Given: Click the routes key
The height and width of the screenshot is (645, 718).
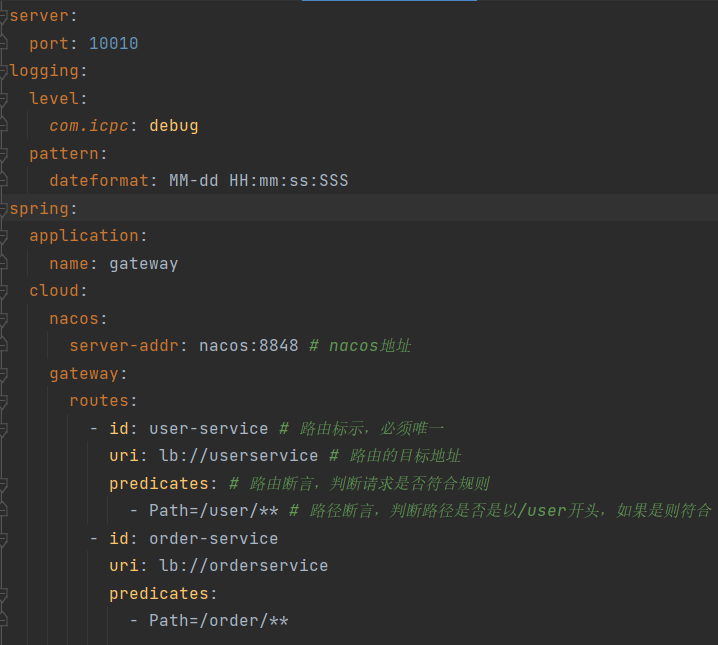Looking at the screenshot, I should tap(99, 401).
